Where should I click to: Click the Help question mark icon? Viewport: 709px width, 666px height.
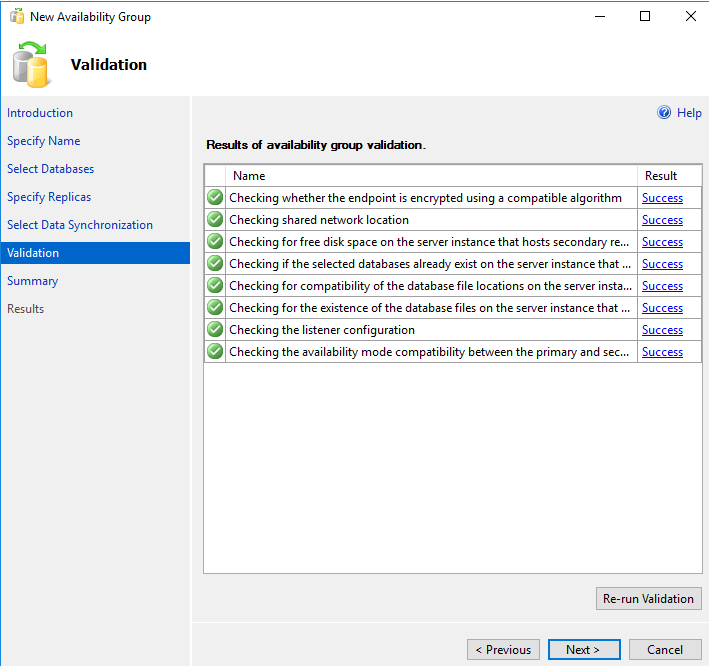pos(664,113)
